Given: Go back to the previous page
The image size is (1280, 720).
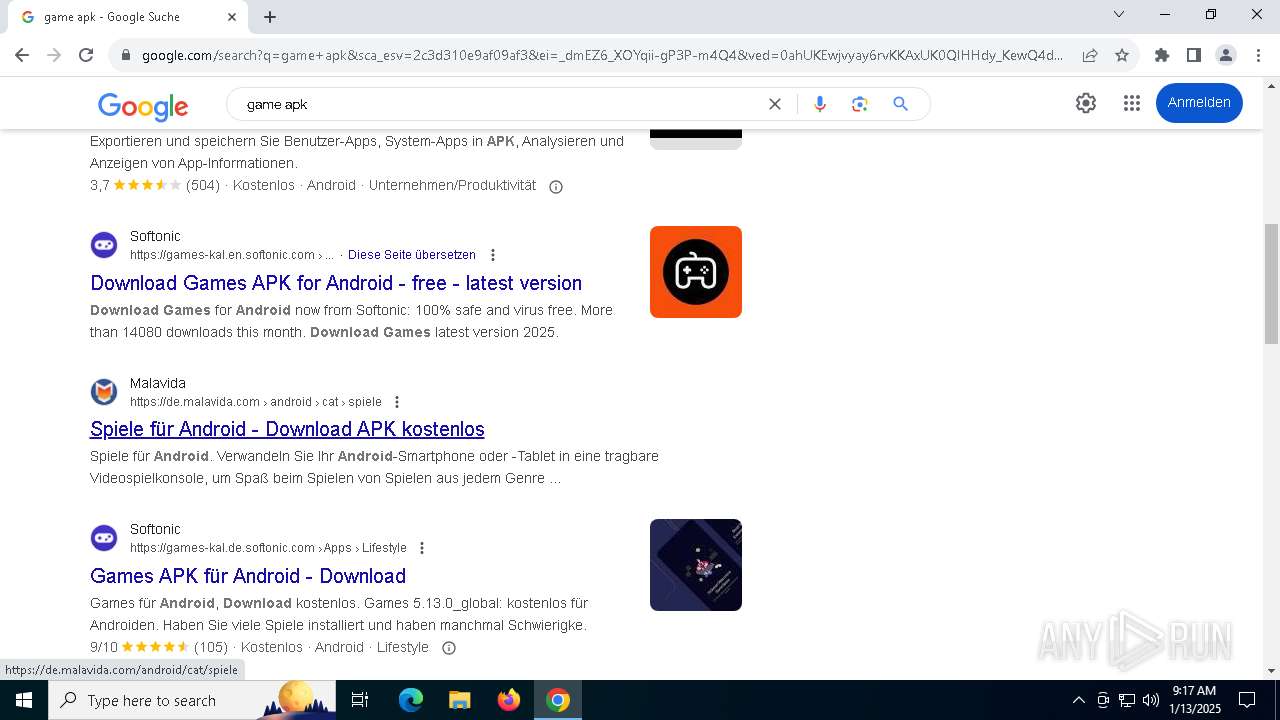Looking at the screenshot, I should click(22, 55).
